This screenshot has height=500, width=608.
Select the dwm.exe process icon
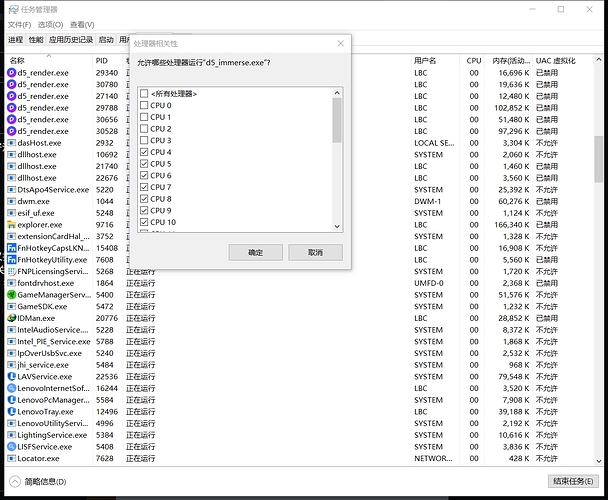pyautogui.click(x=12, y=201)
